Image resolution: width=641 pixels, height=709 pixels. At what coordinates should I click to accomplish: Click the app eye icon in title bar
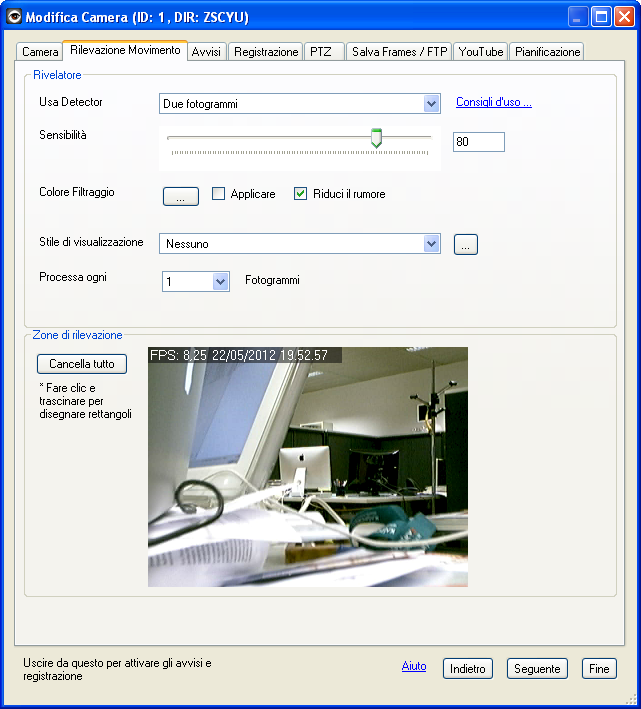pyautogui.click(x=14, y=17)
